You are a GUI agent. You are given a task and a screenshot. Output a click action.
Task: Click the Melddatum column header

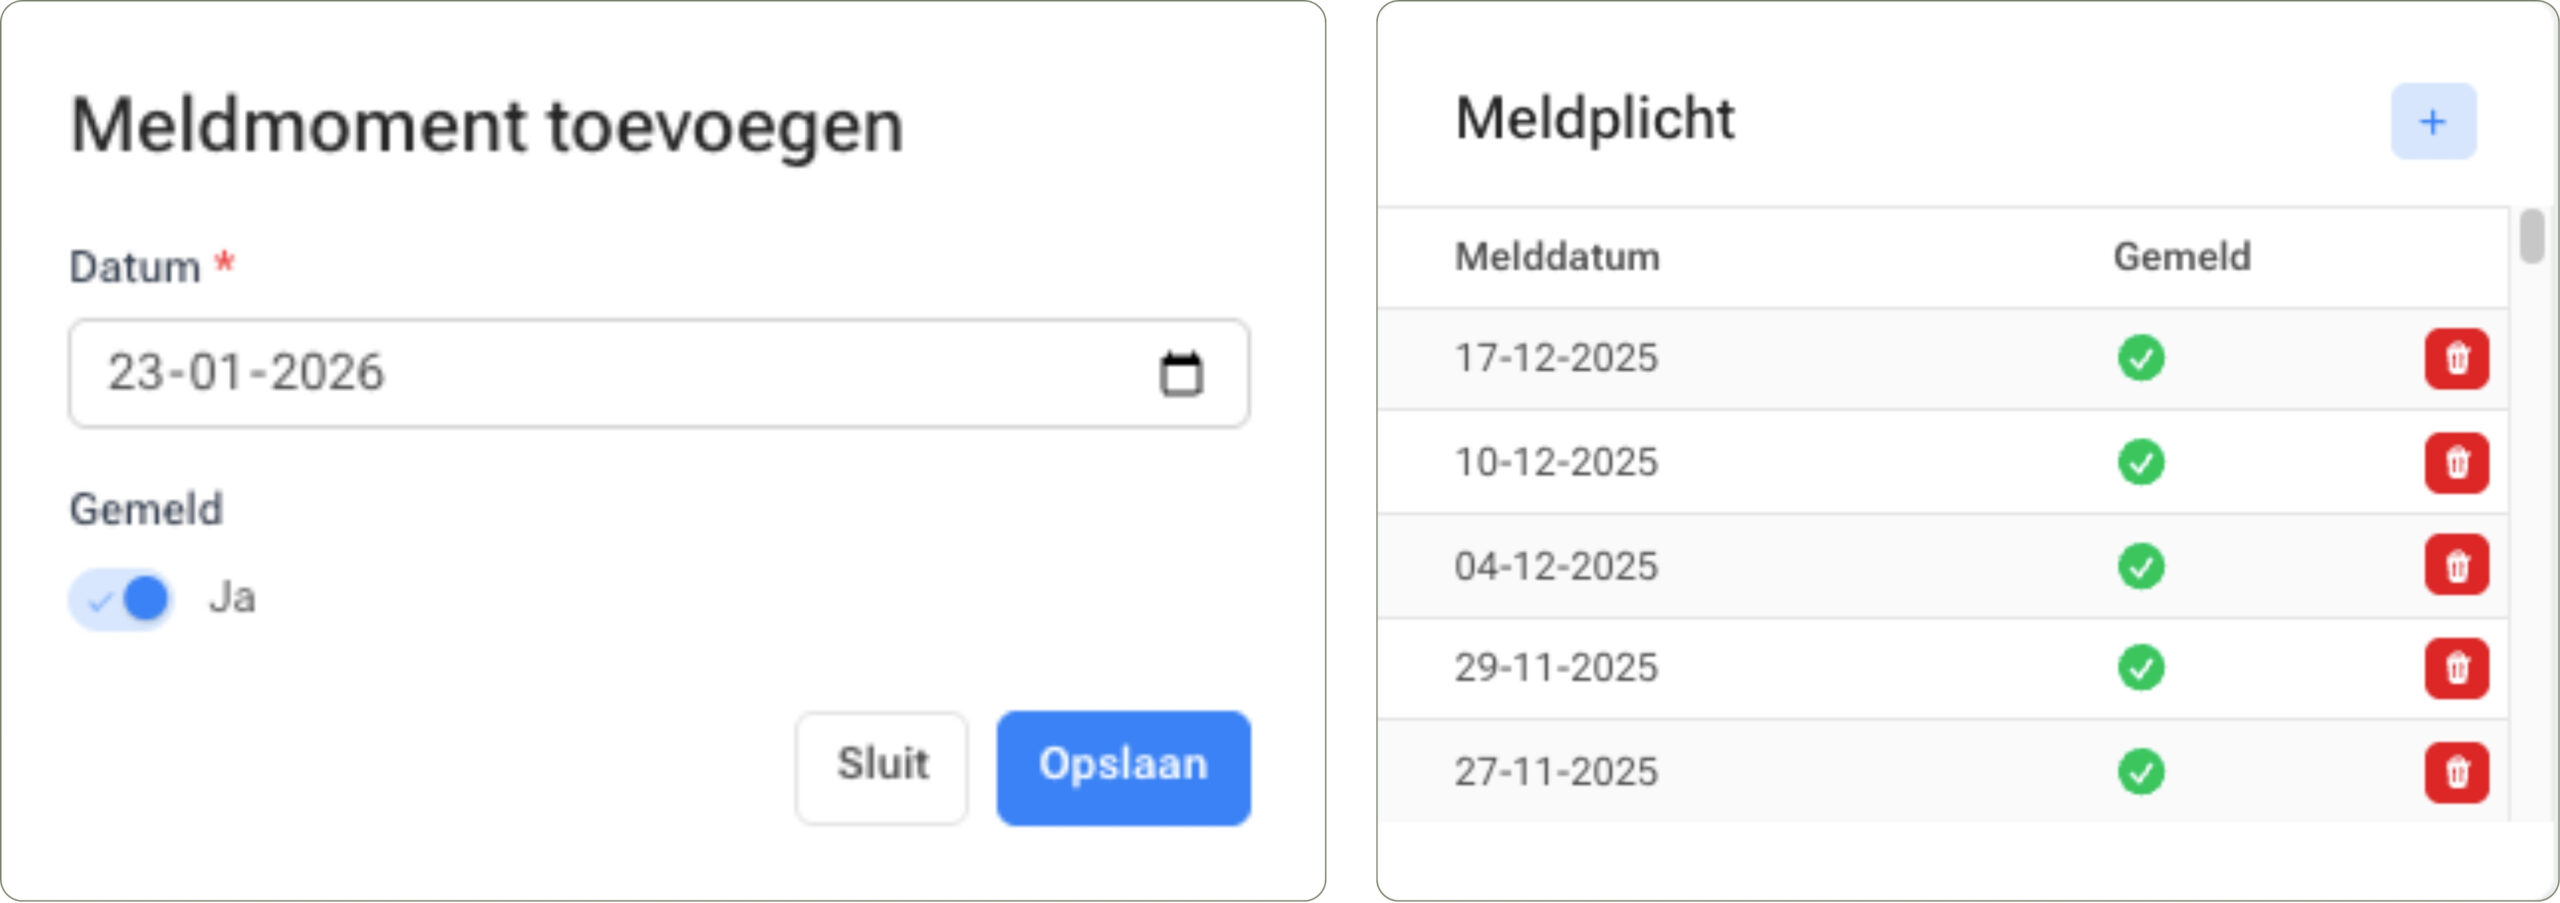click(x=1557, y=256)
